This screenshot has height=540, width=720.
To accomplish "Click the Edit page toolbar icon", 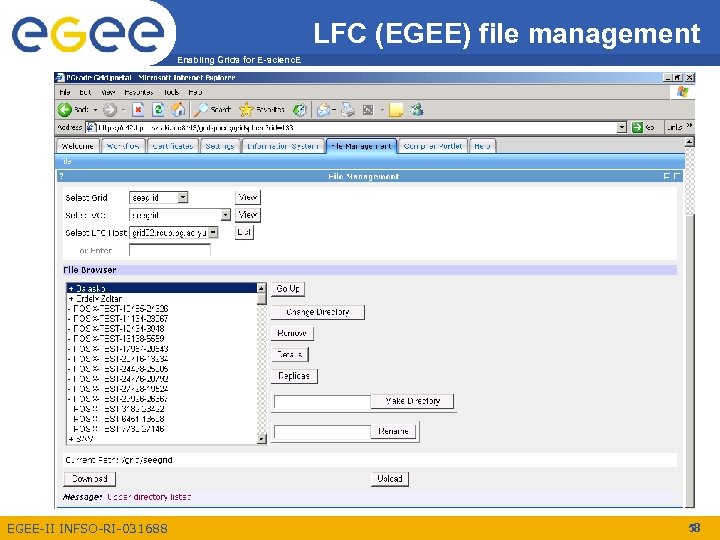I will pos(368,110).
